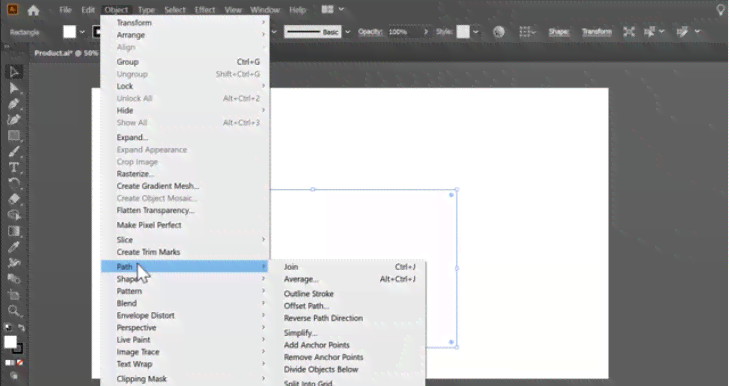The image size is (729, 386).
Task: Click the Arrange Documents grid icon
Action: point(328,9)
